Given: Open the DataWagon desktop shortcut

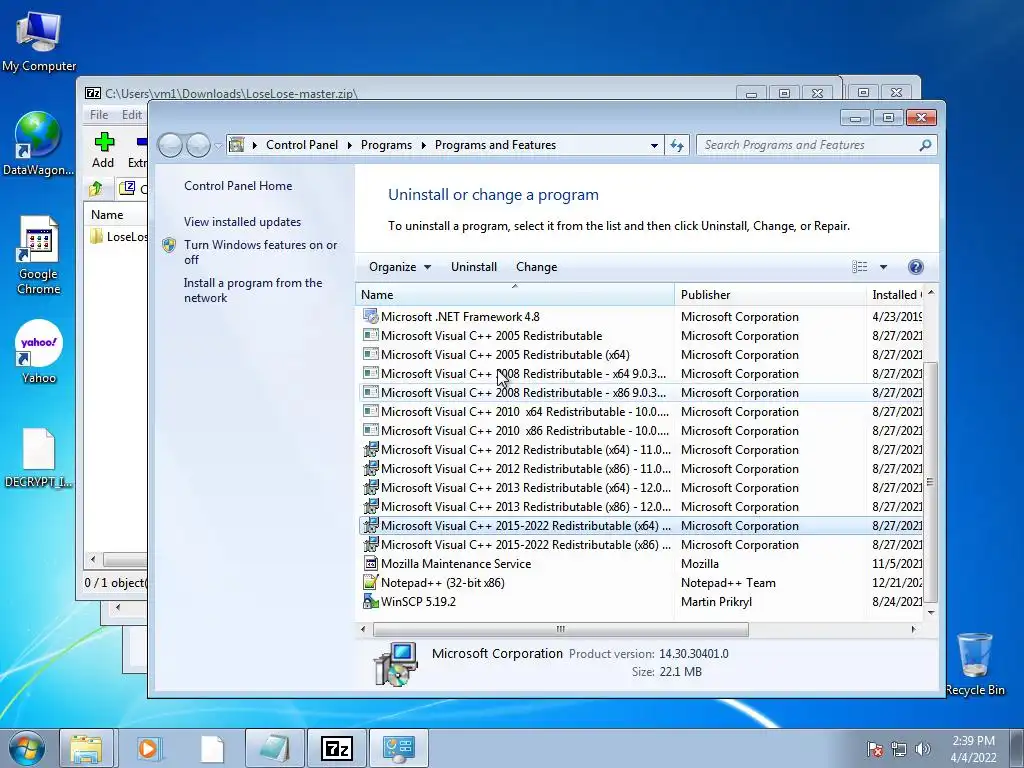Looking at the screenshot, I should [38, 144].
